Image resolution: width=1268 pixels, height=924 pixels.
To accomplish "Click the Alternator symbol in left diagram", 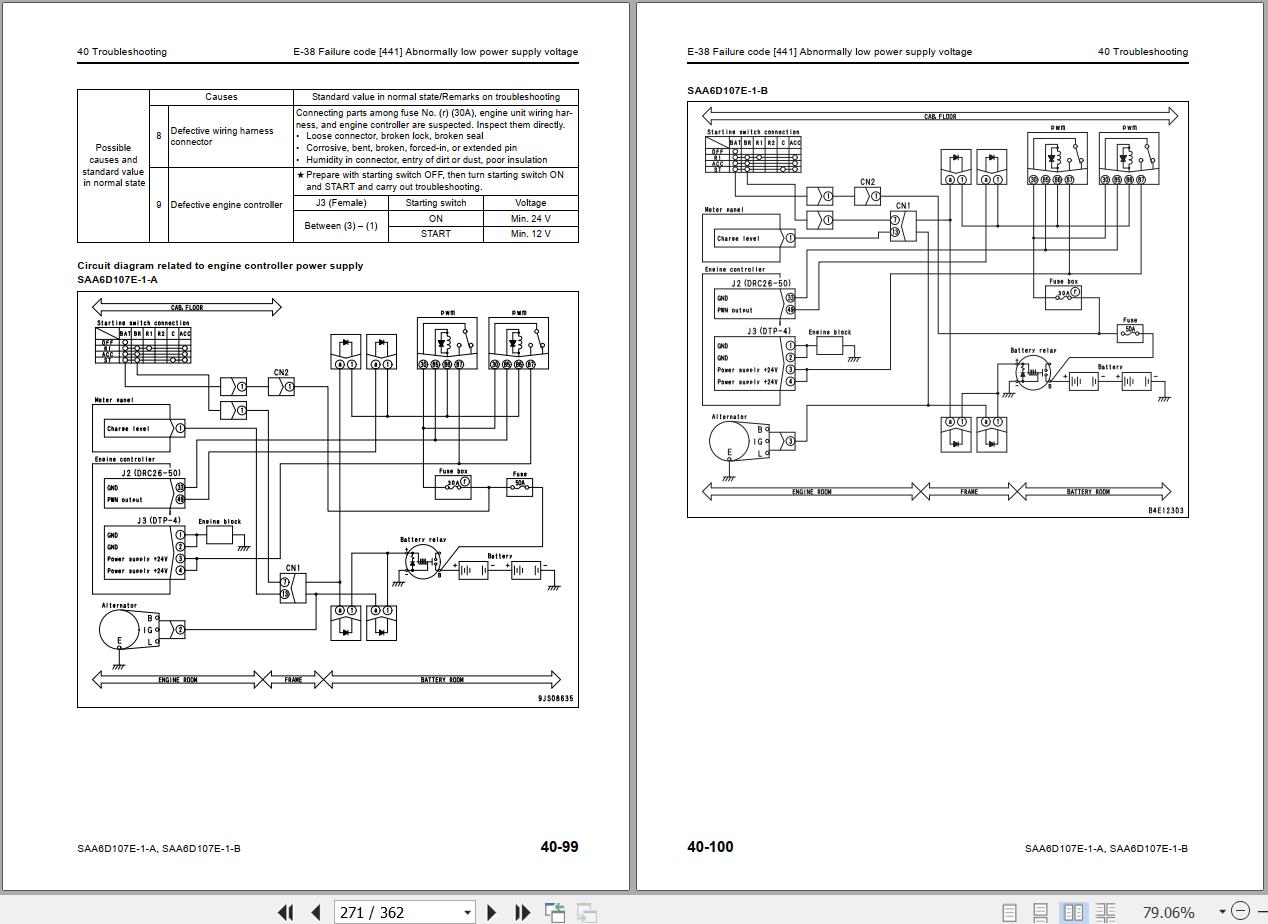I will click(x=120, y=629).
